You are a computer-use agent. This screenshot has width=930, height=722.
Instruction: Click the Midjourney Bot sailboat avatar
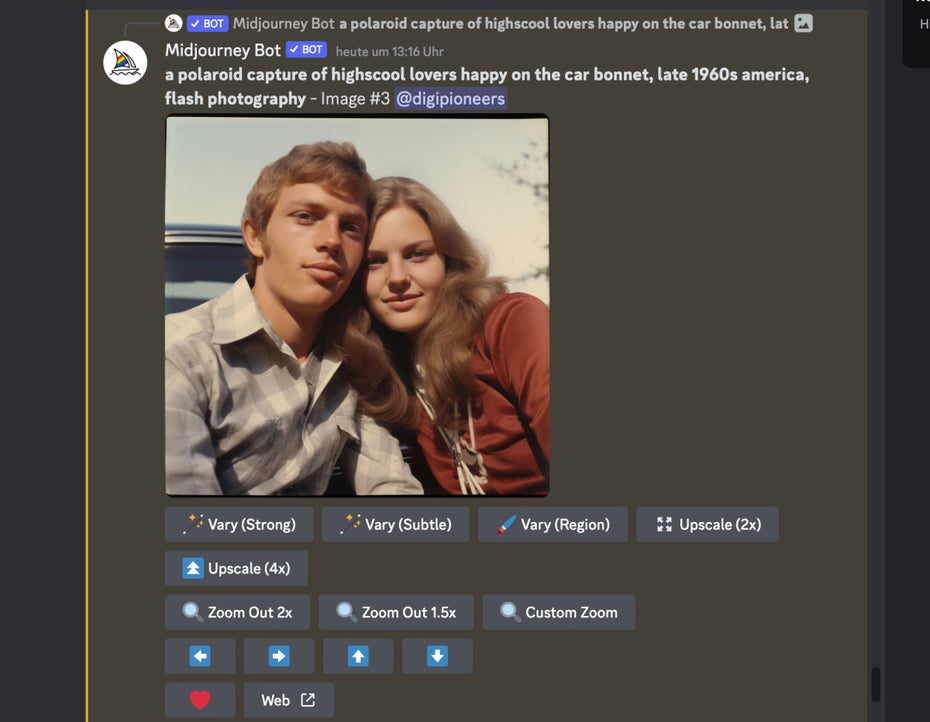tap(126, 63)
